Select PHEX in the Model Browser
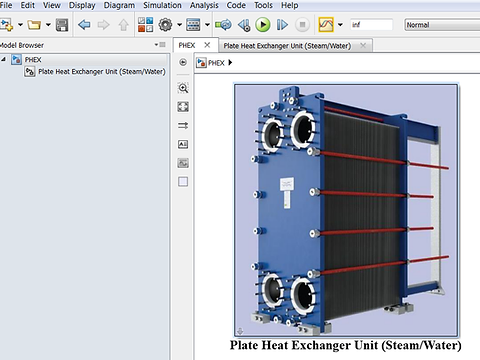 tap(33, 60)
